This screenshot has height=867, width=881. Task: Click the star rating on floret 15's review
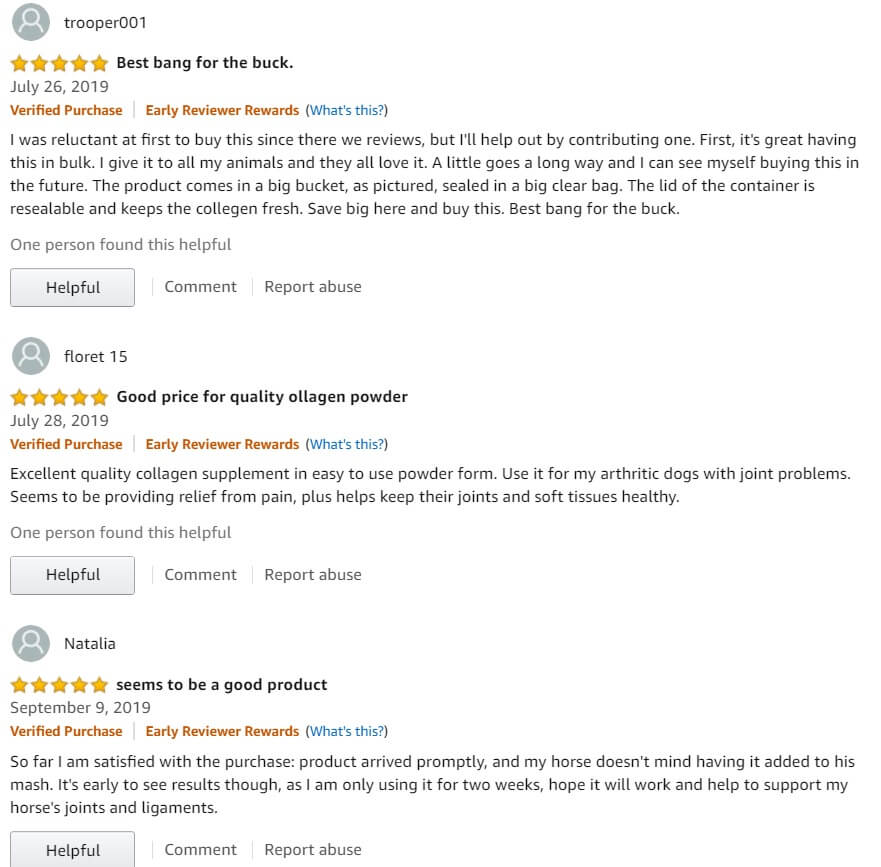pyautogui.click(x=59, y=397)
